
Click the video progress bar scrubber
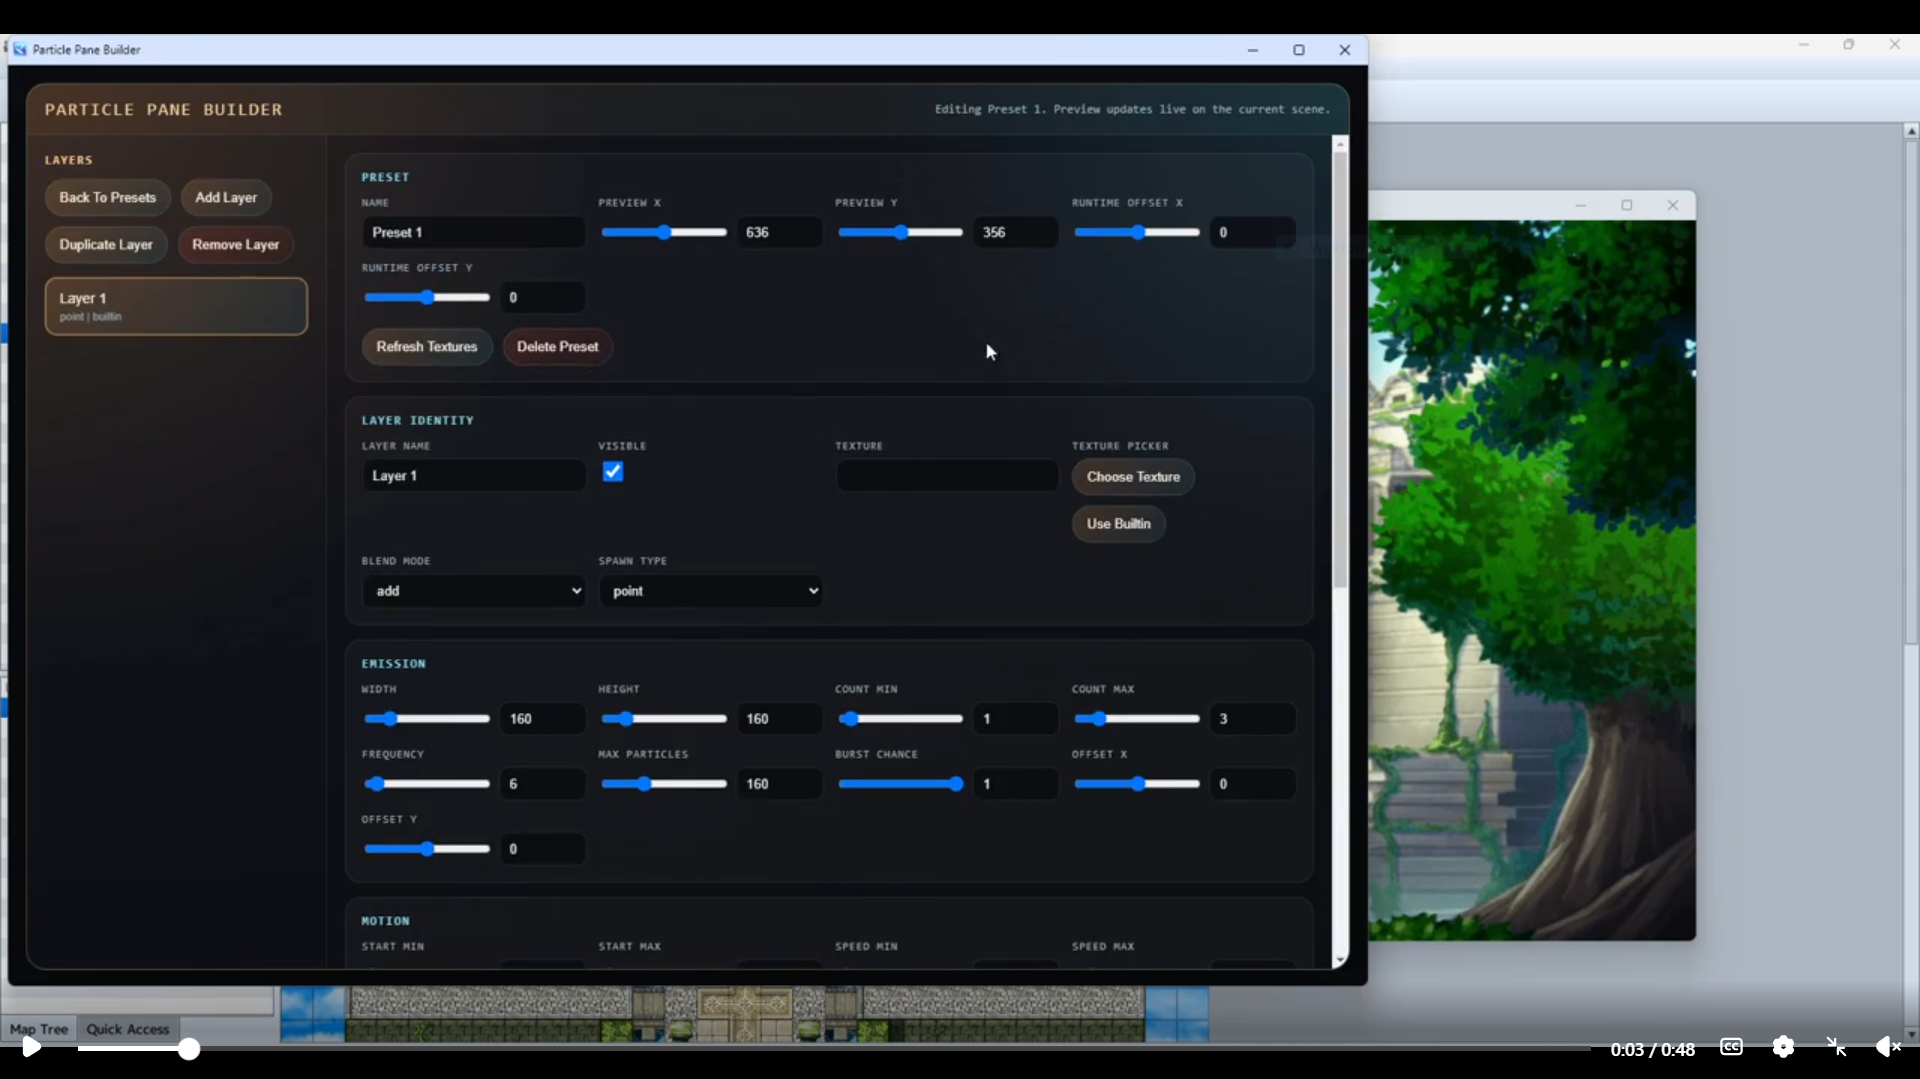point(189,1049)
